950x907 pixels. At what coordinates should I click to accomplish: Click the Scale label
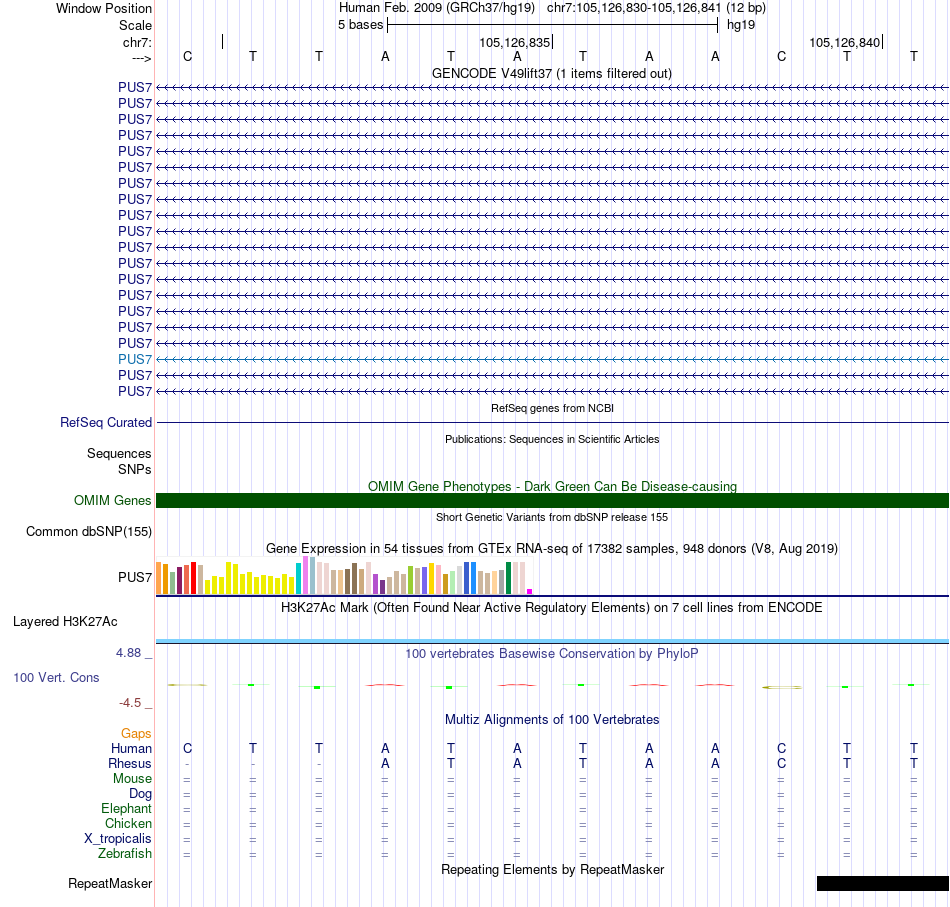[135, 25]
